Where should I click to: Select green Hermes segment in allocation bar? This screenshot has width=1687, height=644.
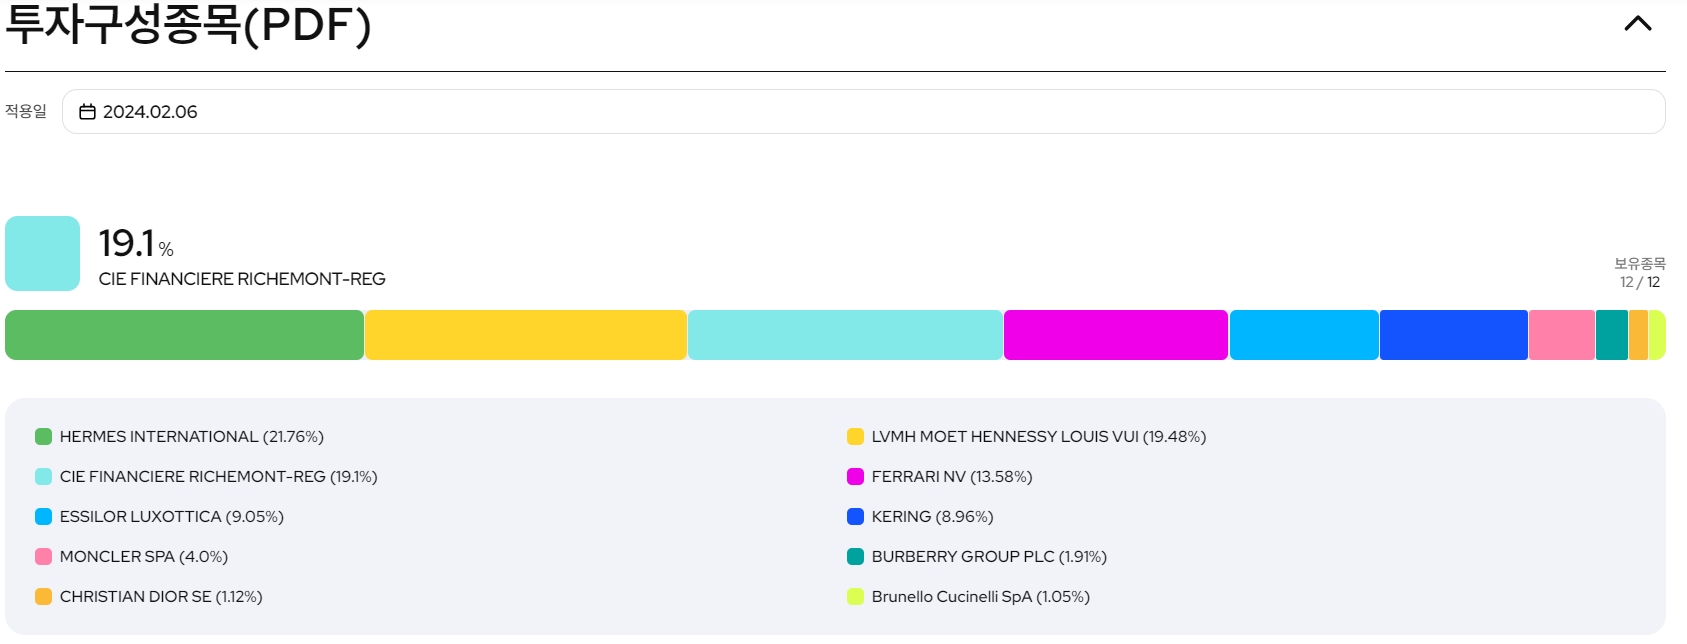click(x=184, y=335)
